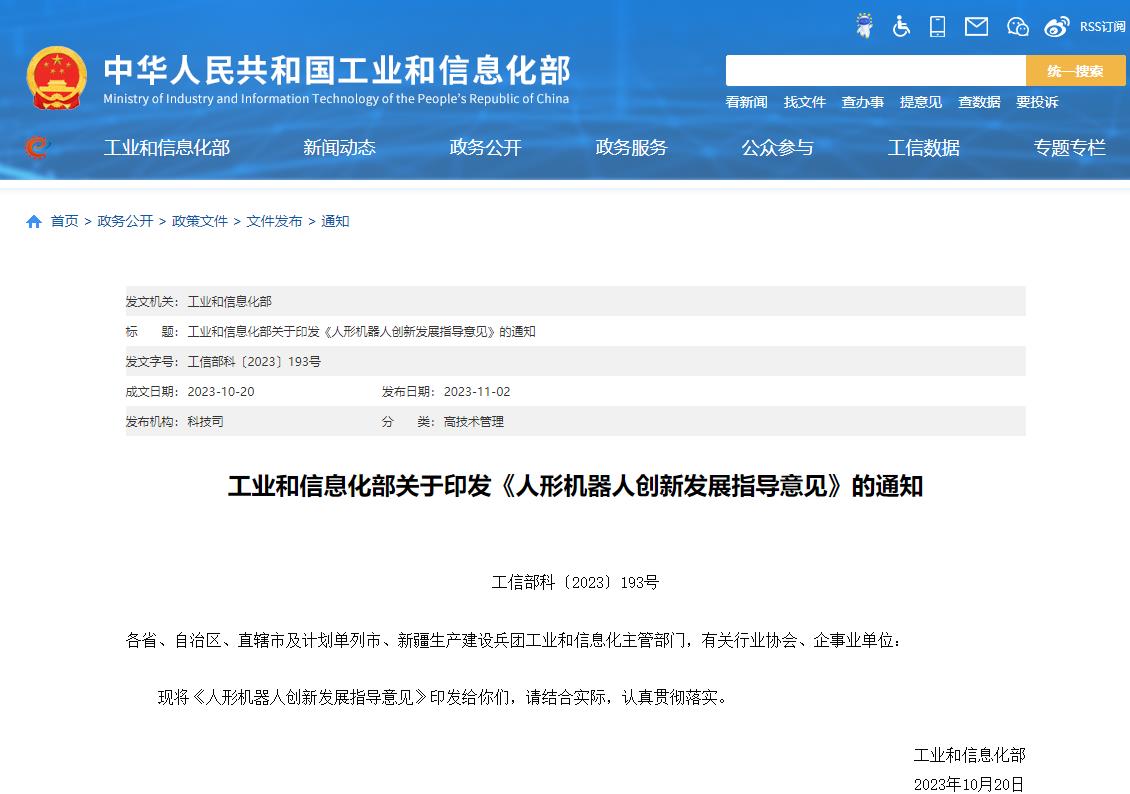The height and width of the screenshot is (794, 1130).
Task: Select 要投诉 quick link
Action: pos(1037,102)
